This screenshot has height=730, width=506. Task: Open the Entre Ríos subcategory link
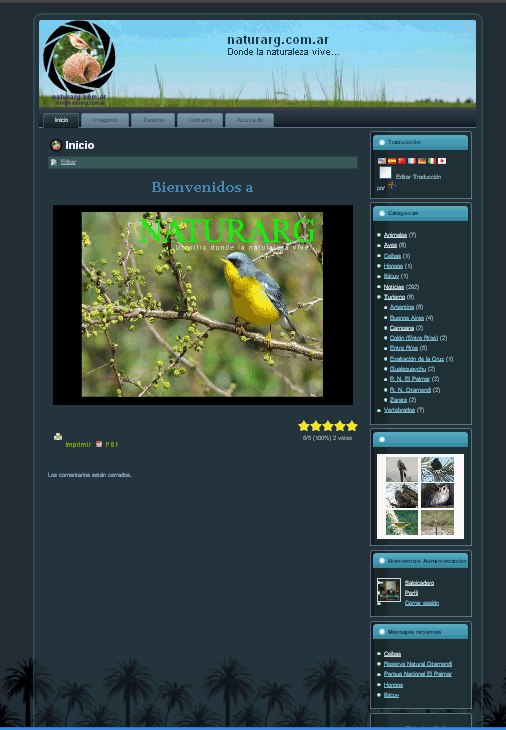(404, 348)
